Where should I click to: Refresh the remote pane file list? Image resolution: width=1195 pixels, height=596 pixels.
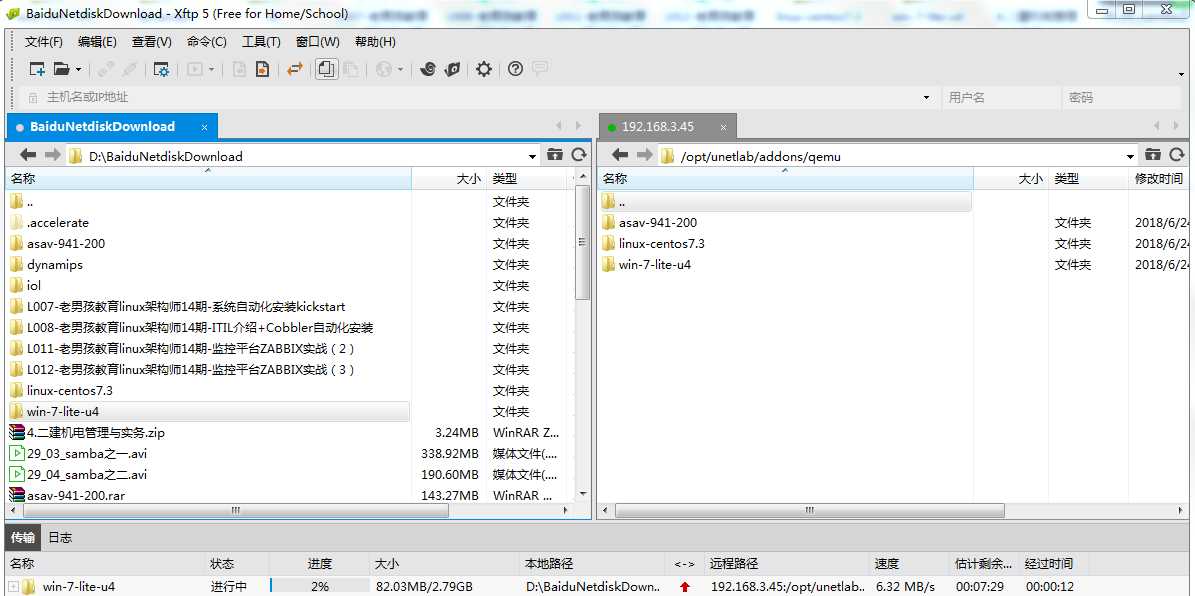click(x=1177, y=155)
